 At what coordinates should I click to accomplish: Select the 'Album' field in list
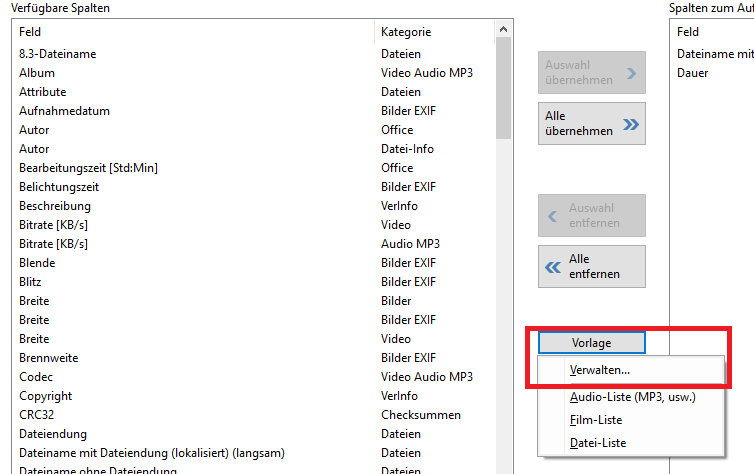pos(37,73)
